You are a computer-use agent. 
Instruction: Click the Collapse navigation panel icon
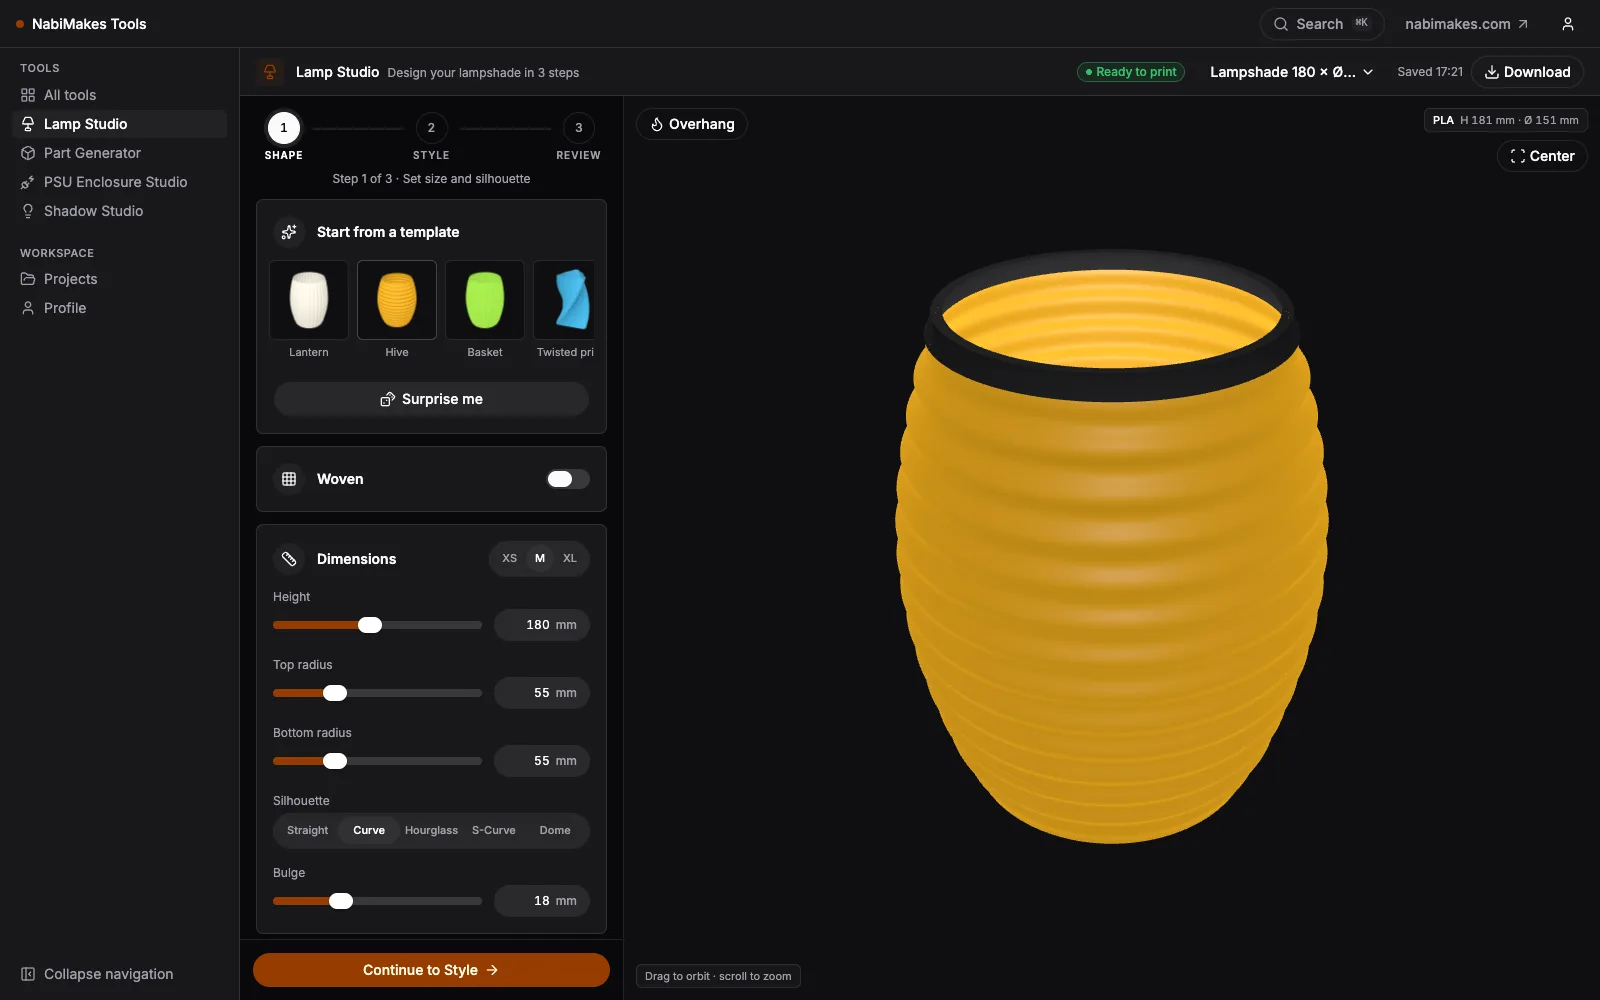coord(28,974)
